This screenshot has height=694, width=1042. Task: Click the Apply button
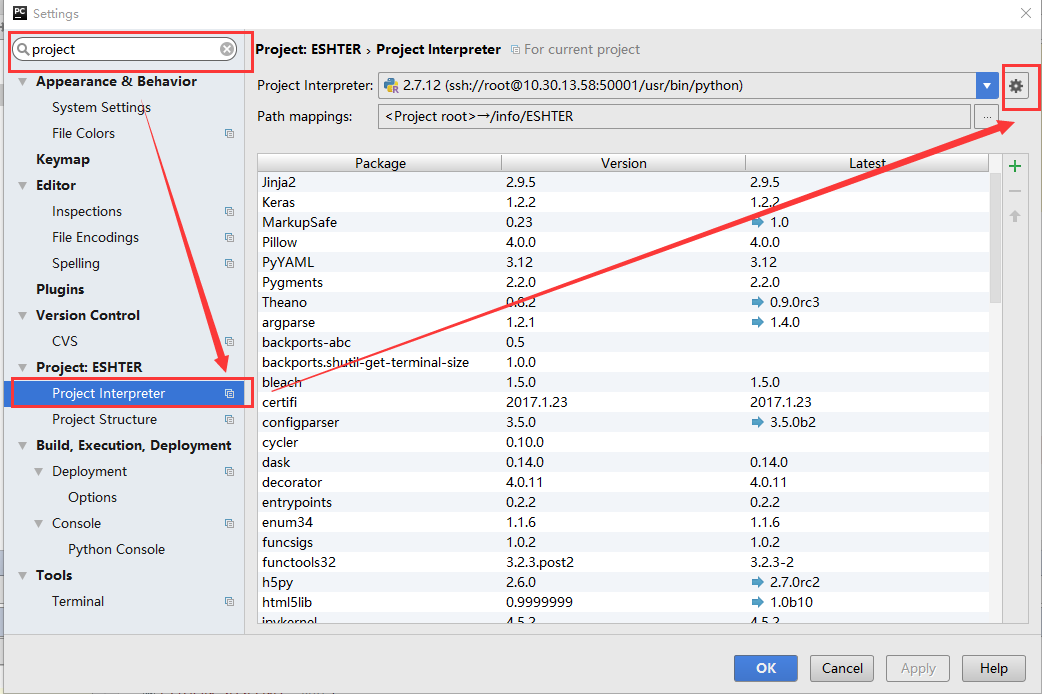tap(918, 668)
